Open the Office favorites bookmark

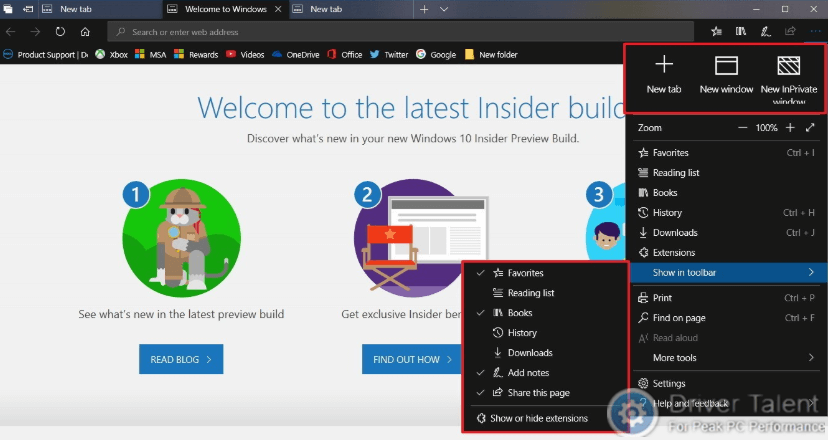[345, 54]
